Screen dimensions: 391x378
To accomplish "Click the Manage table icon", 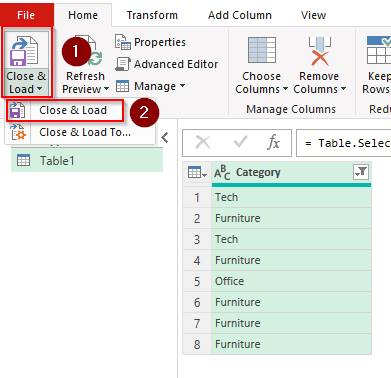I will tap(122, 86).
